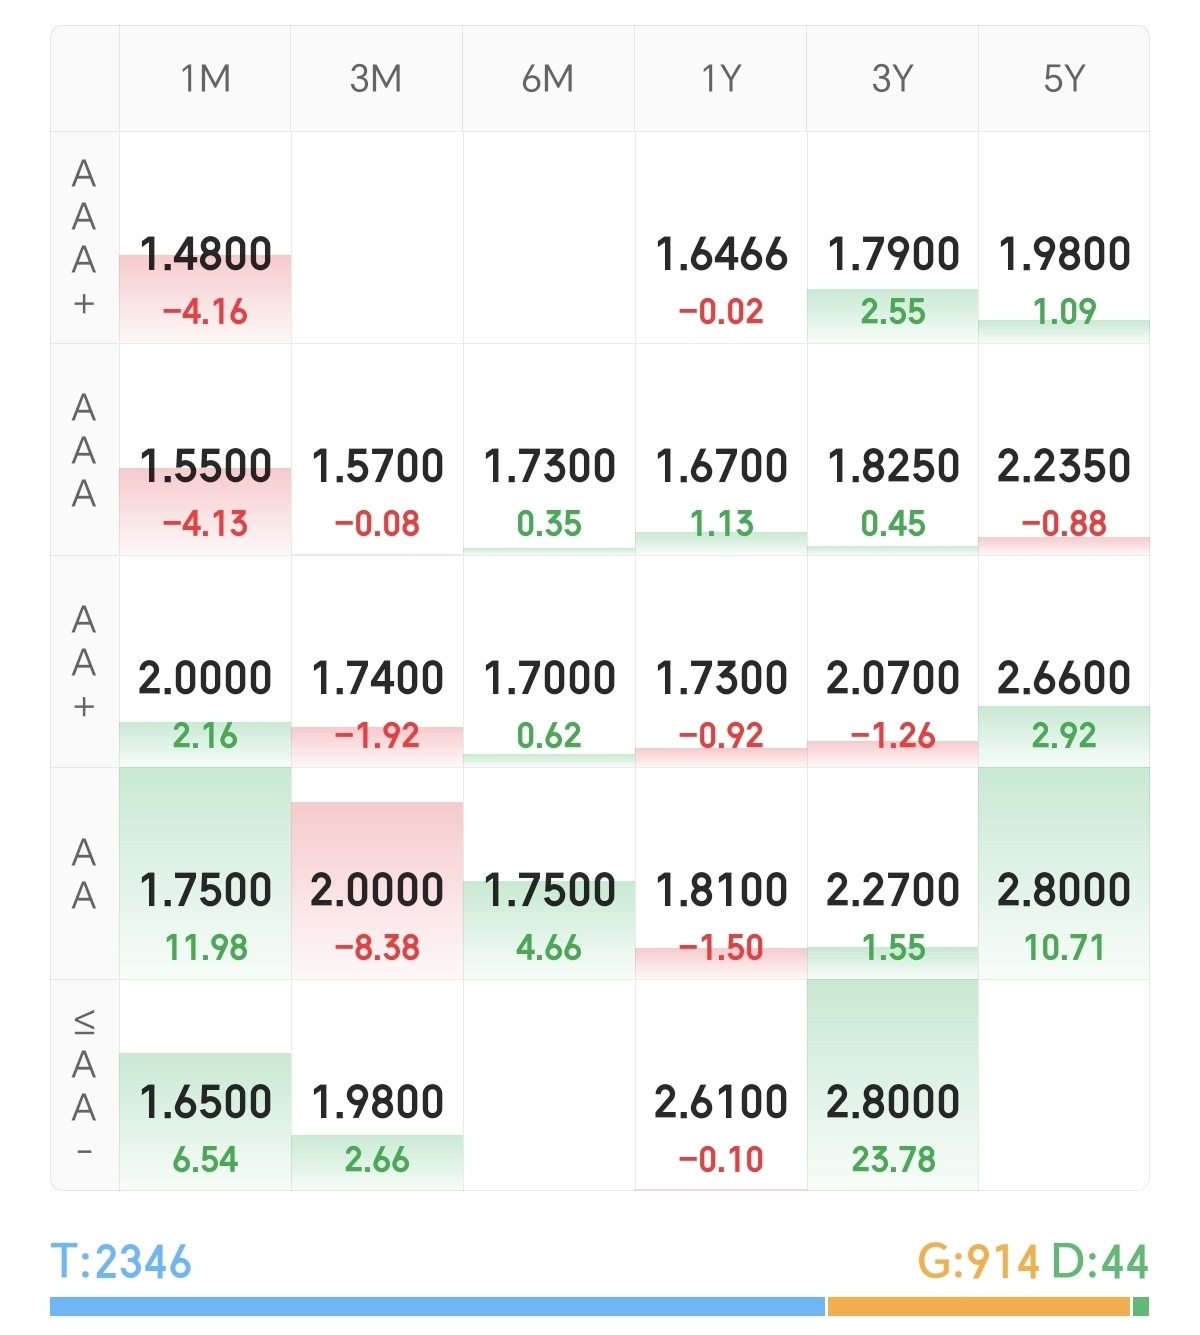Select the 1M column header
The height and width of the screenshot is (1335, 1200).
[x=205, y=79]
